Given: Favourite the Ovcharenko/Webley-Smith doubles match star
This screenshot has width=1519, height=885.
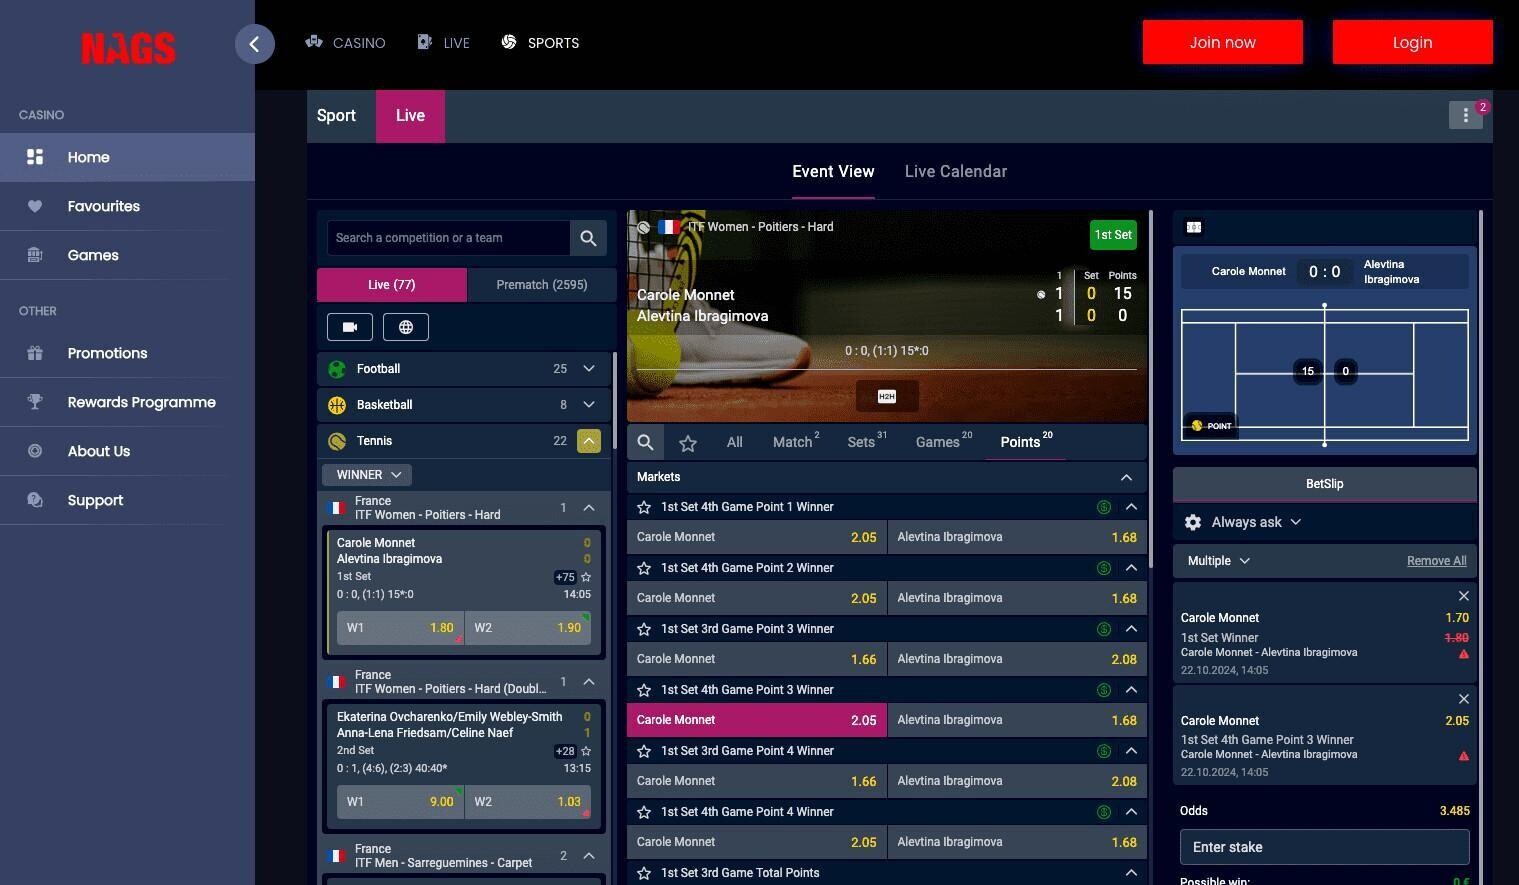Looking at the screenshot, I should coord(586,751).
